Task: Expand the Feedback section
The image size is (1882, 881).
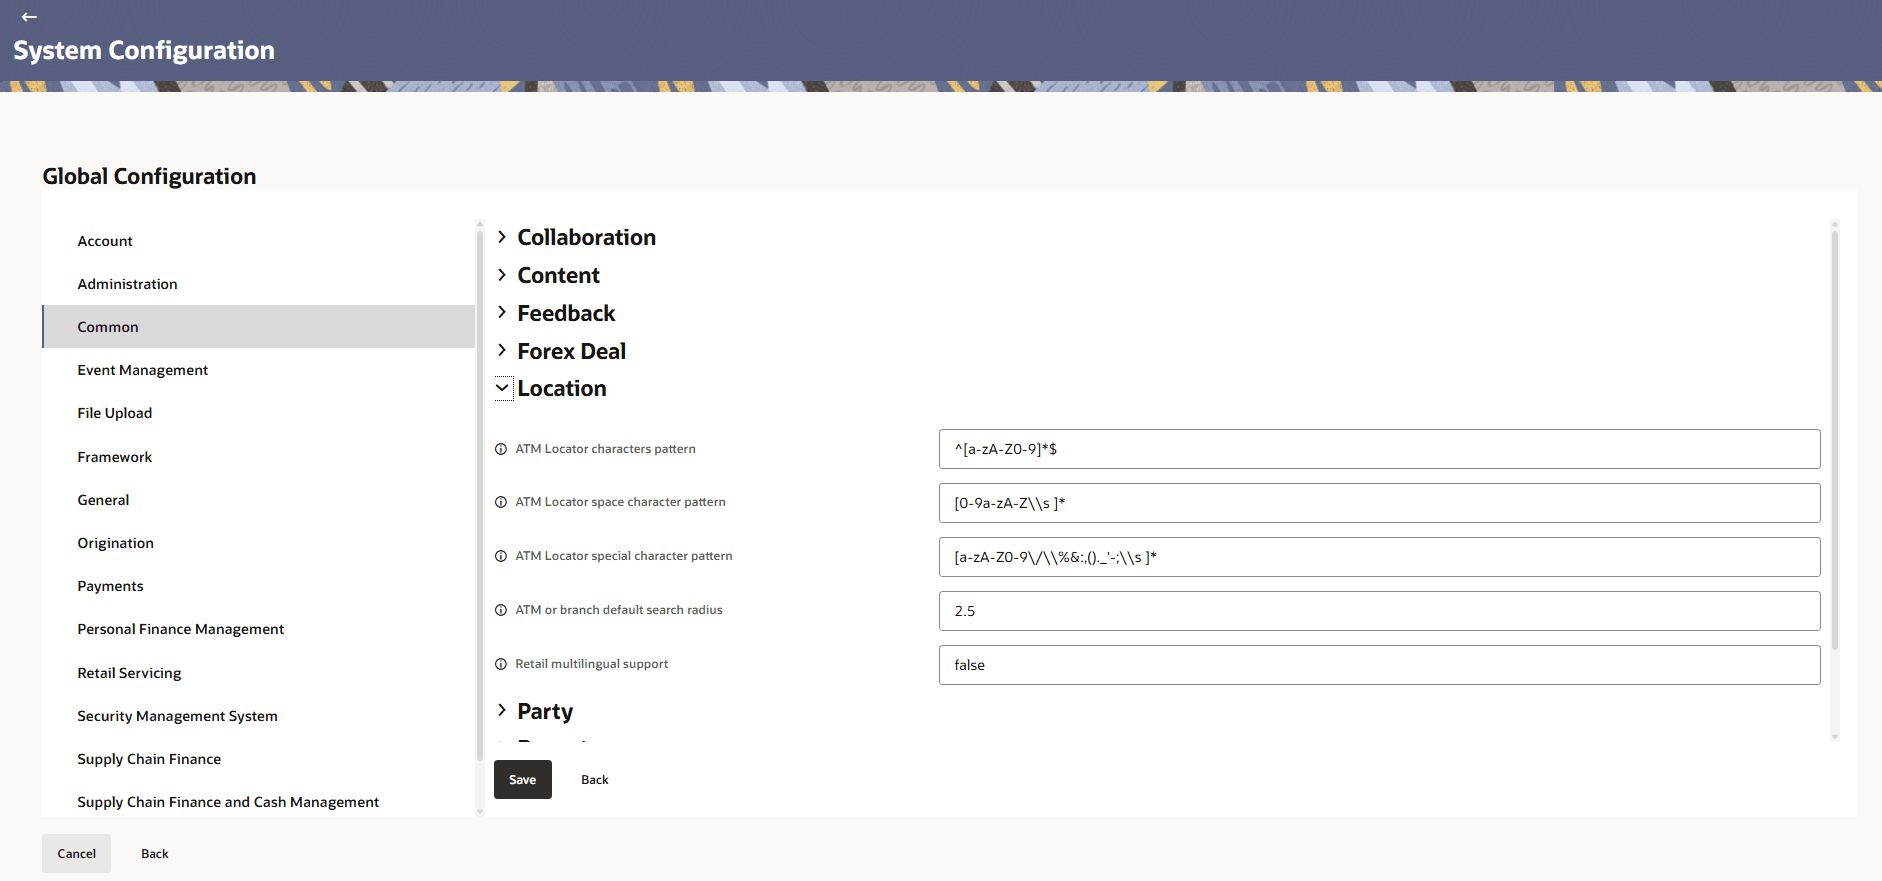Action: pos(502,312)
